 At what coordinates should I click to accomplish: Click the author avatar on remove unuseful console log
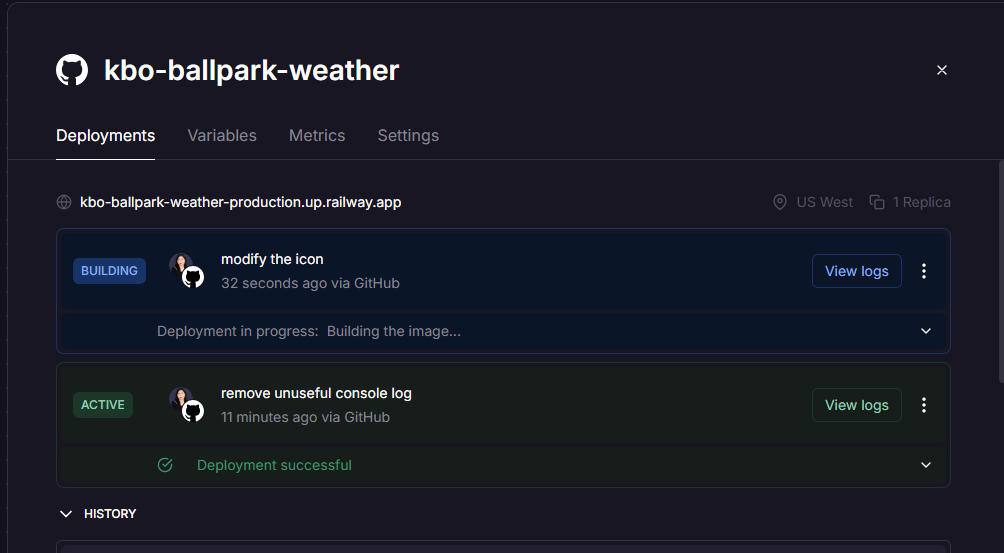click(x=180, y=397)
